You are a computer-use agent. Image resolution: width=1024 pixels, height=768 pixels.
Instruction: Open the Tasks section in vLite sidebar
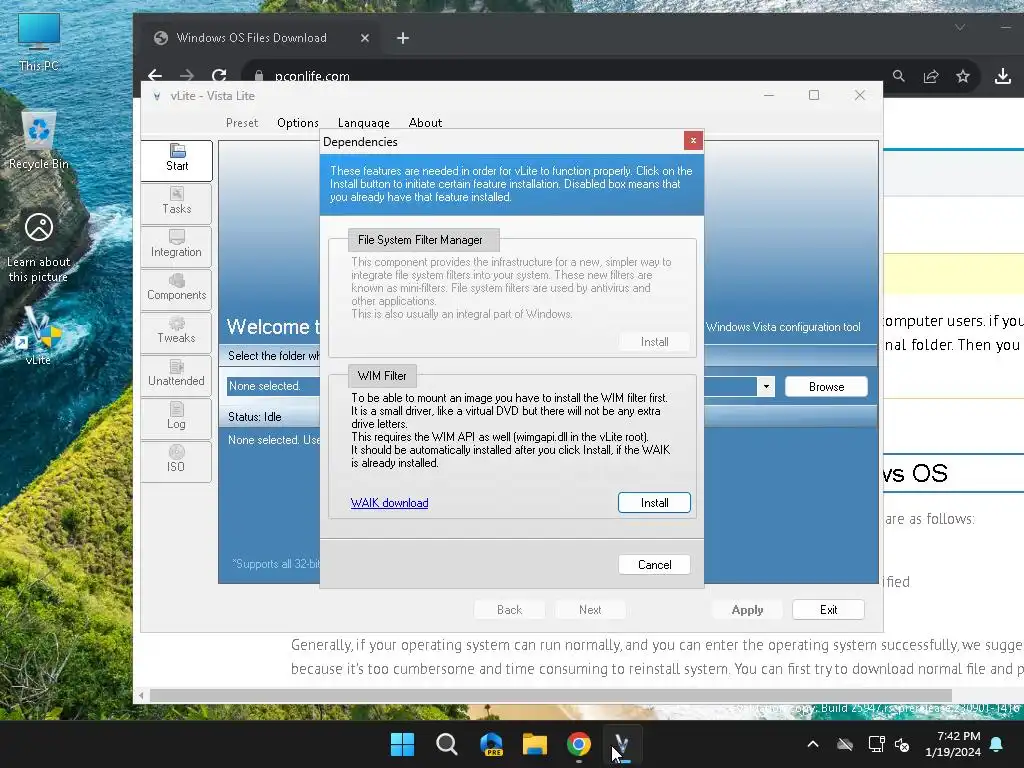(176, 203)
